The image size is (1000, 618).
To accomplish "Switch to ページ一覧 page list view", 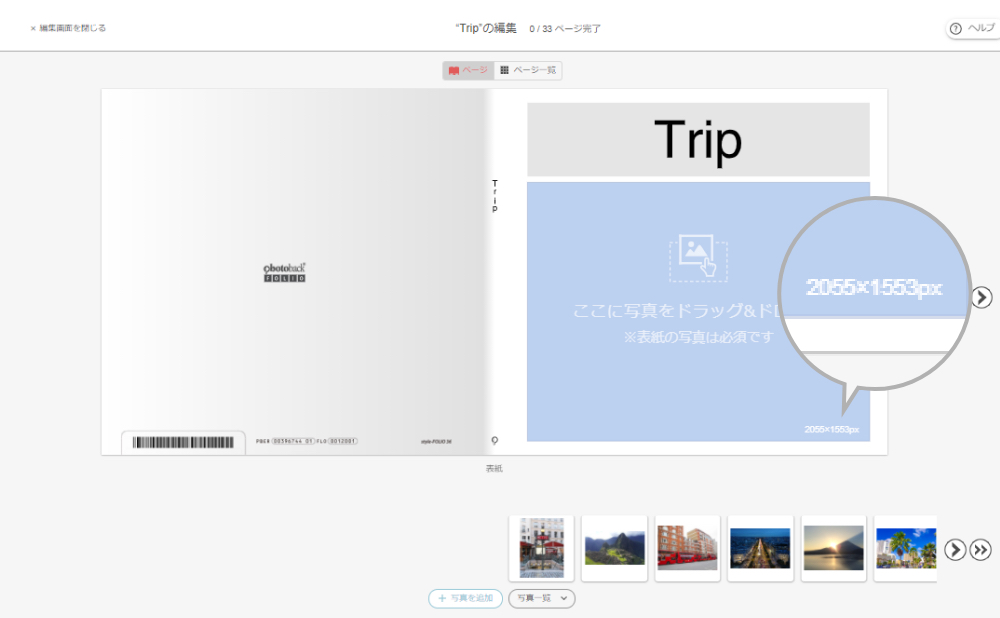I will click(x=528, y=71).
